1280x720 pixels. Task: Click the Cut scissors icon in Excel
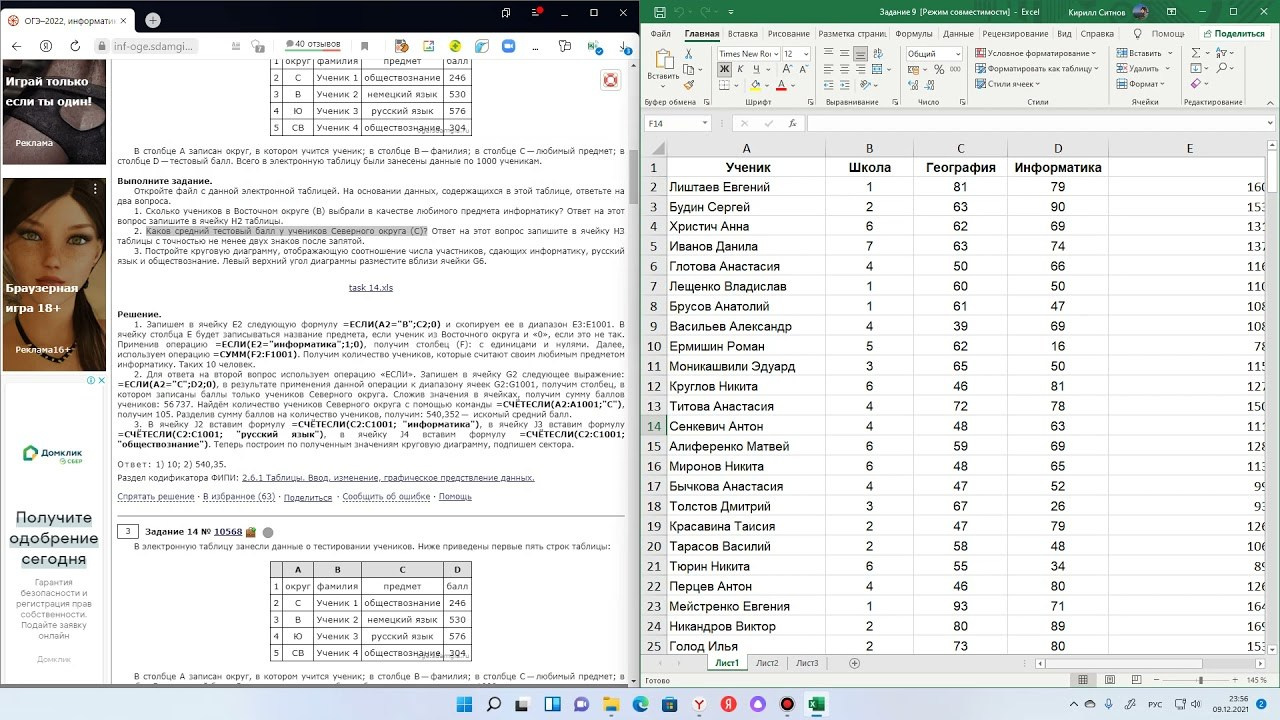click(691, 54)
